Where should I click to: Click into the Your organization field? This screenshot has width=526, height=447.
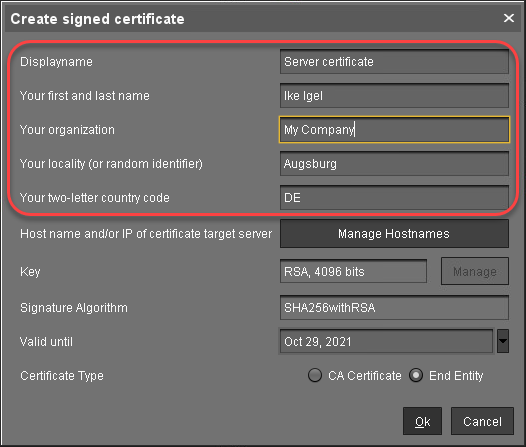[x=394, y=130]
